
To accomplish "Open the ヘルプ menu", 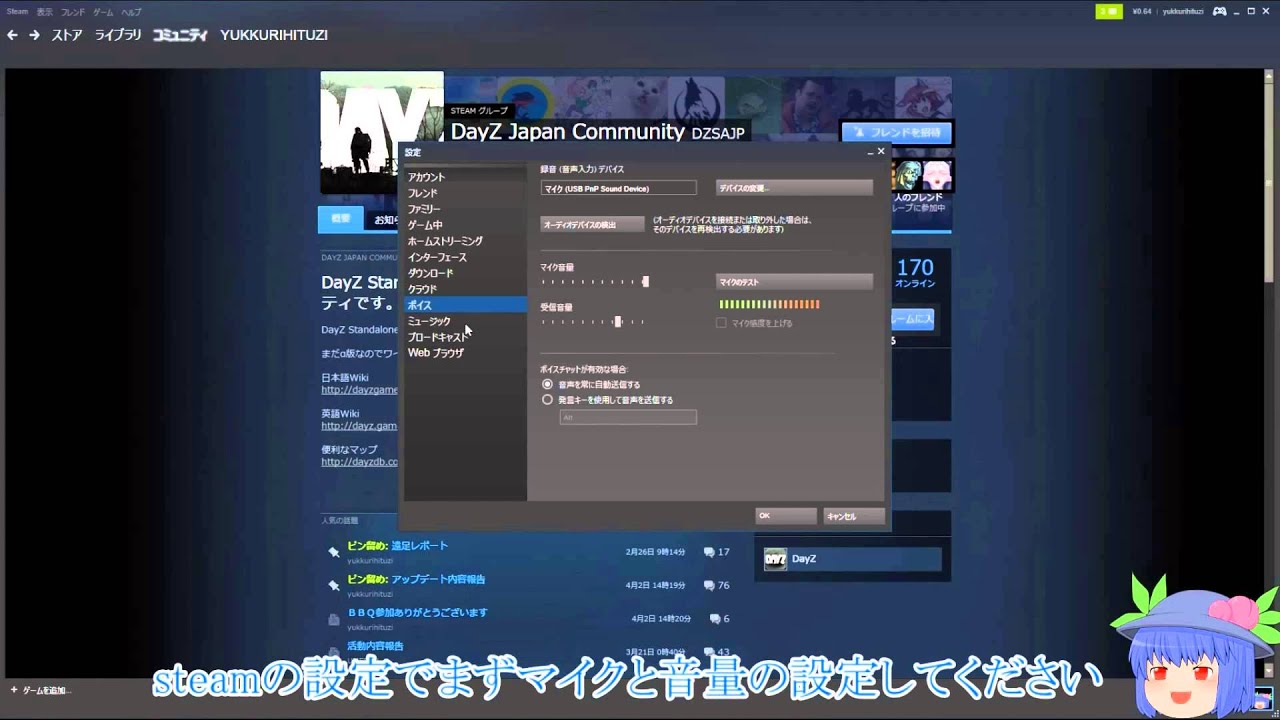I will (131, 12).
